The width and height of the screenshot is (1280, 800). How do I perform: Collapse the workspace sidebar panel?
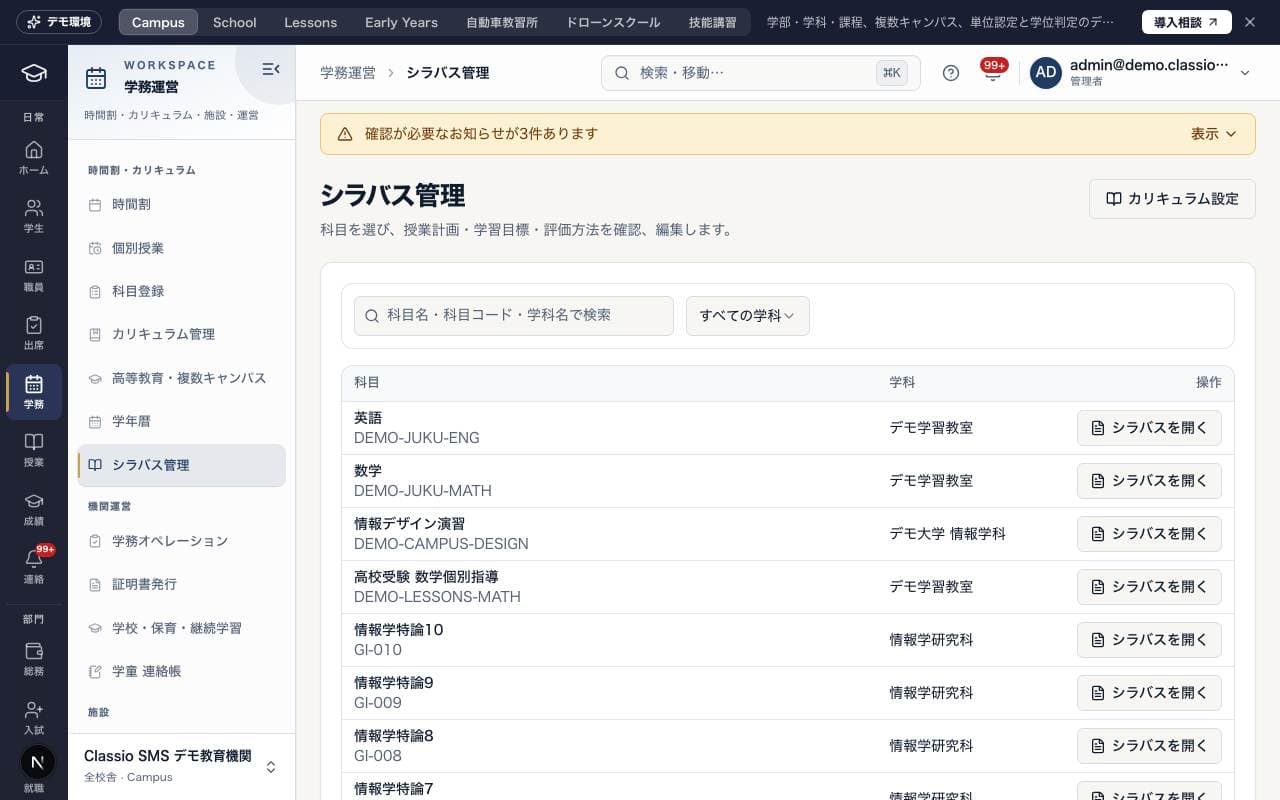click(x=270, y=69)
